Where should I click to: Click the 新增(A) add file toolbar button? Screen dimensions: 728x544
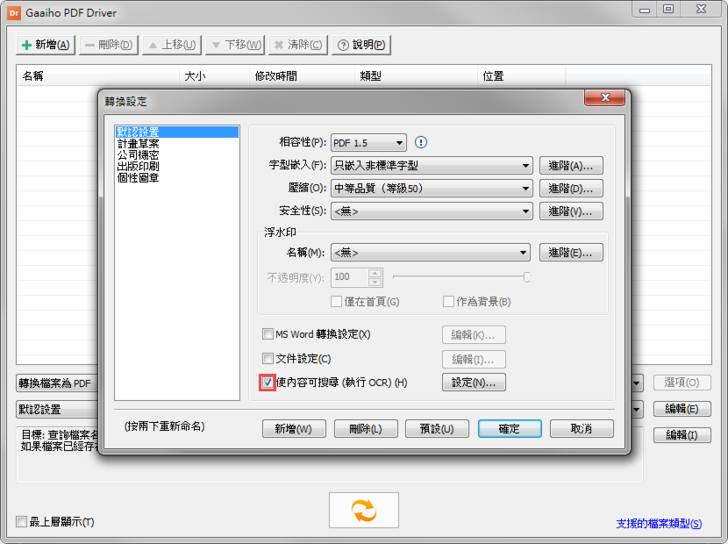pos(46,45)
